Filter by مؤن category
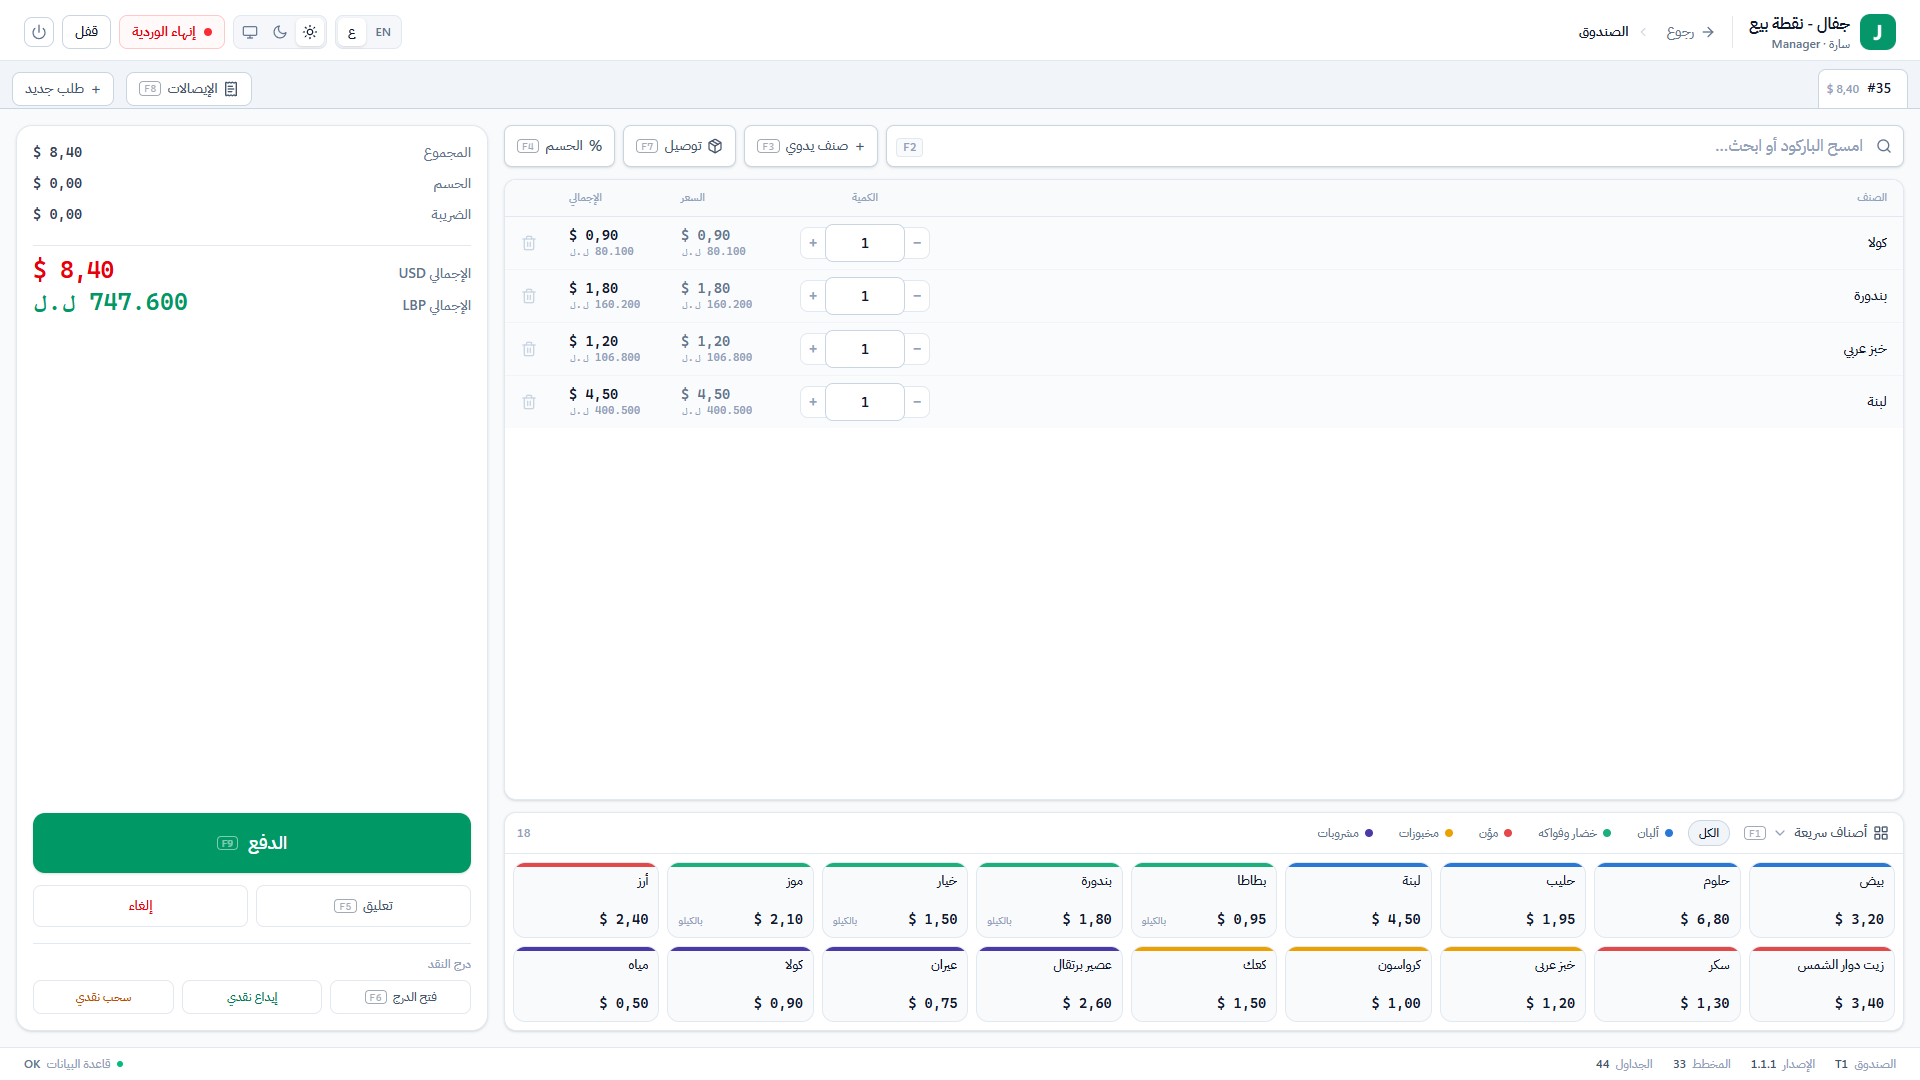This screenshot has width=1920, height=1080. [x=1496, y=833]
